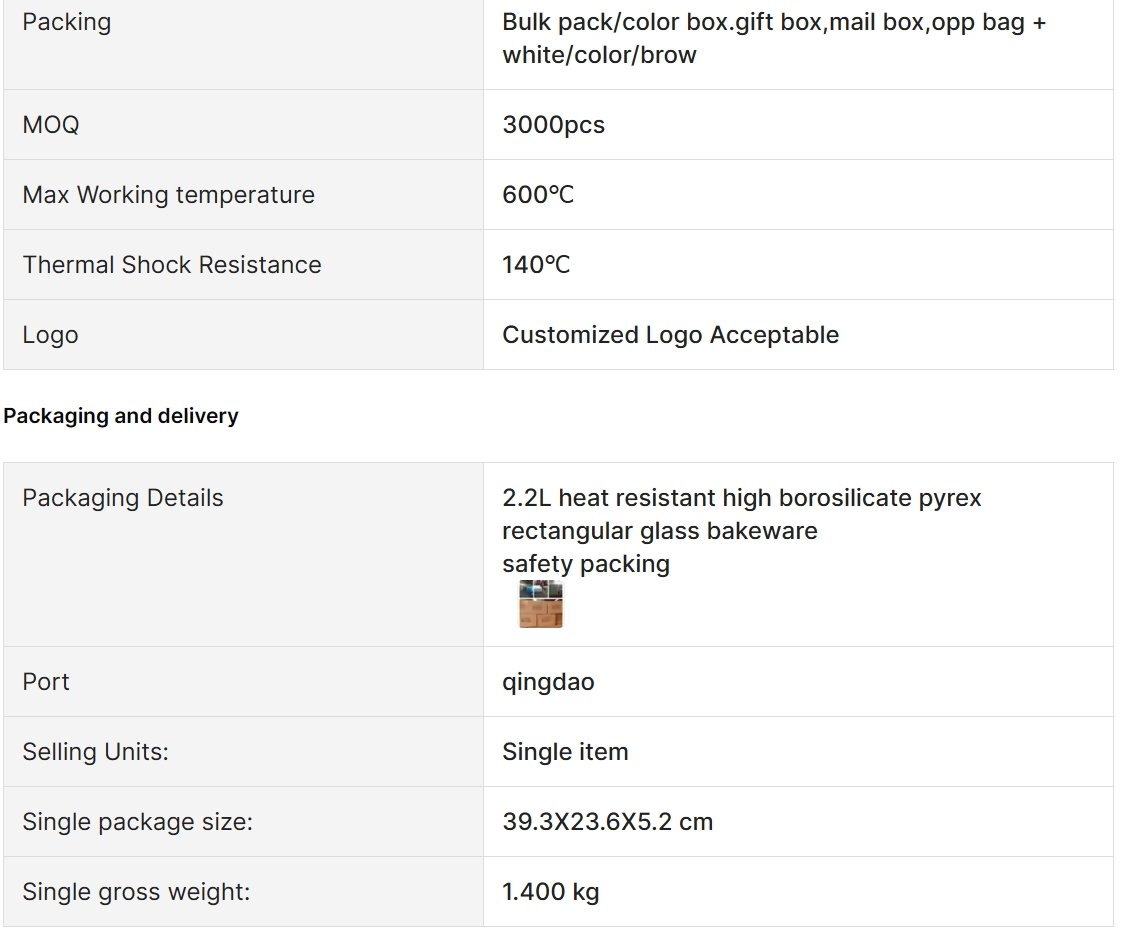
Task: Click the Selling Units label
Action: [x=96, y=752]
